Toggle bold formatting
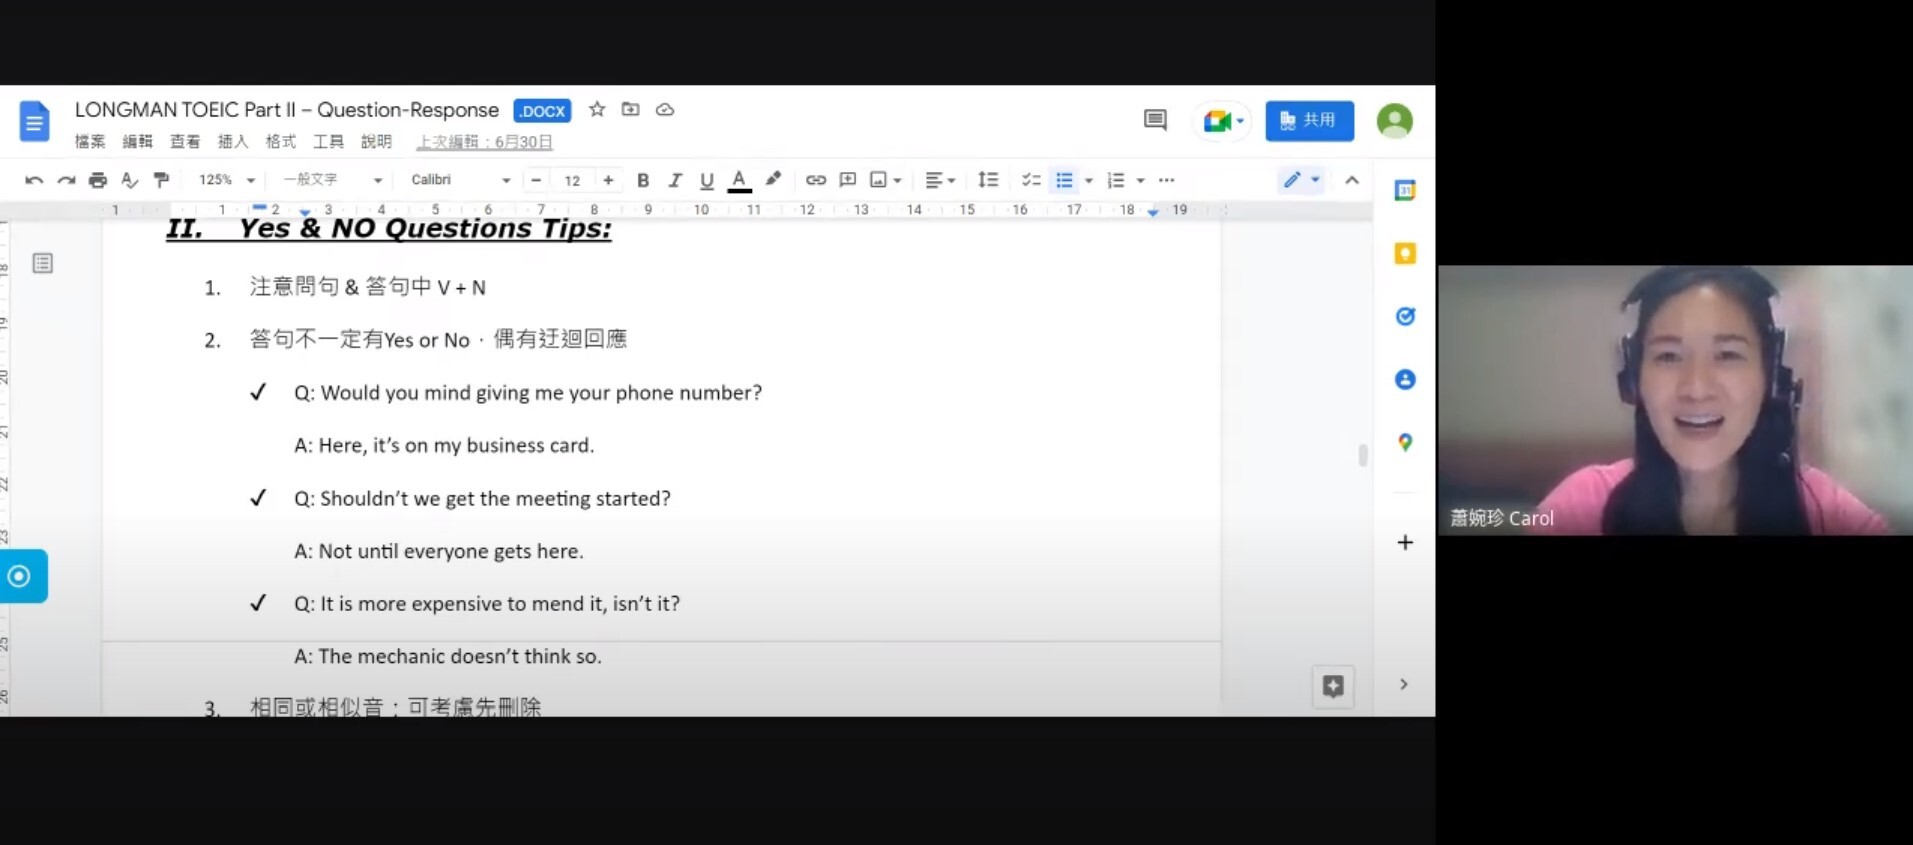The width and height of the screenshot is (1913, 845). pyautogui.click(x=643, y=180)
